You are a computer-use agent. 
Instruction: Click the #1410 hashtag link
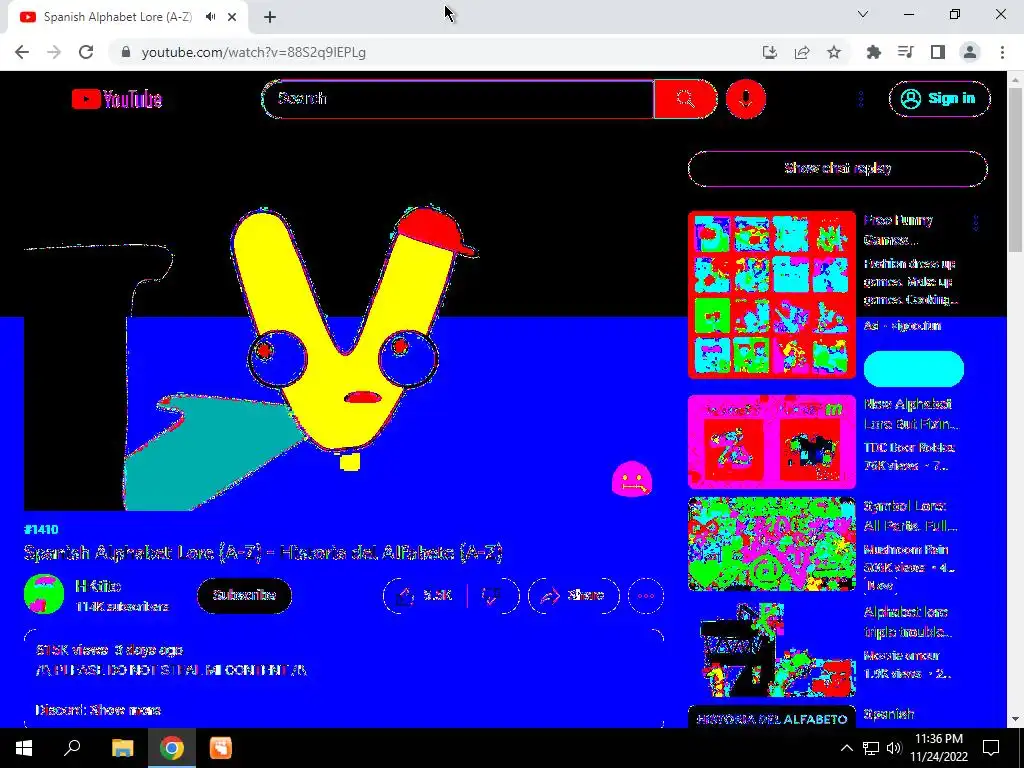[40, 530]
